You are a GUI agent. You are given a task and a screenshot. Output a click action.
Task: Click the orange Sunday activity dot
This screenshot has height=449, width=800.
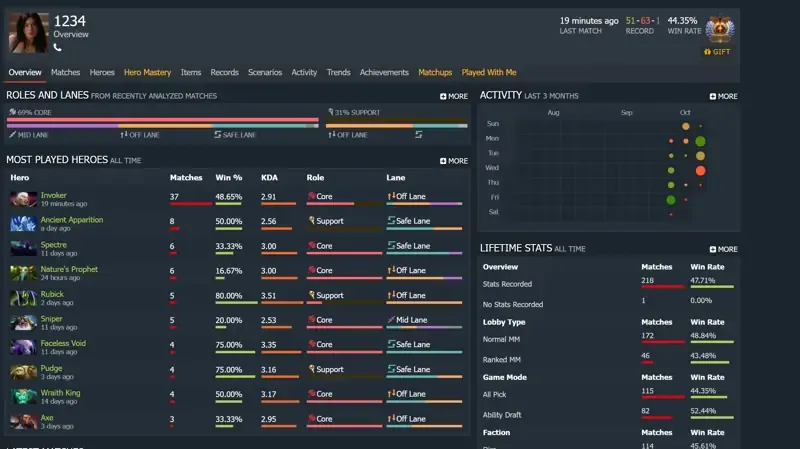coord(686,126)
